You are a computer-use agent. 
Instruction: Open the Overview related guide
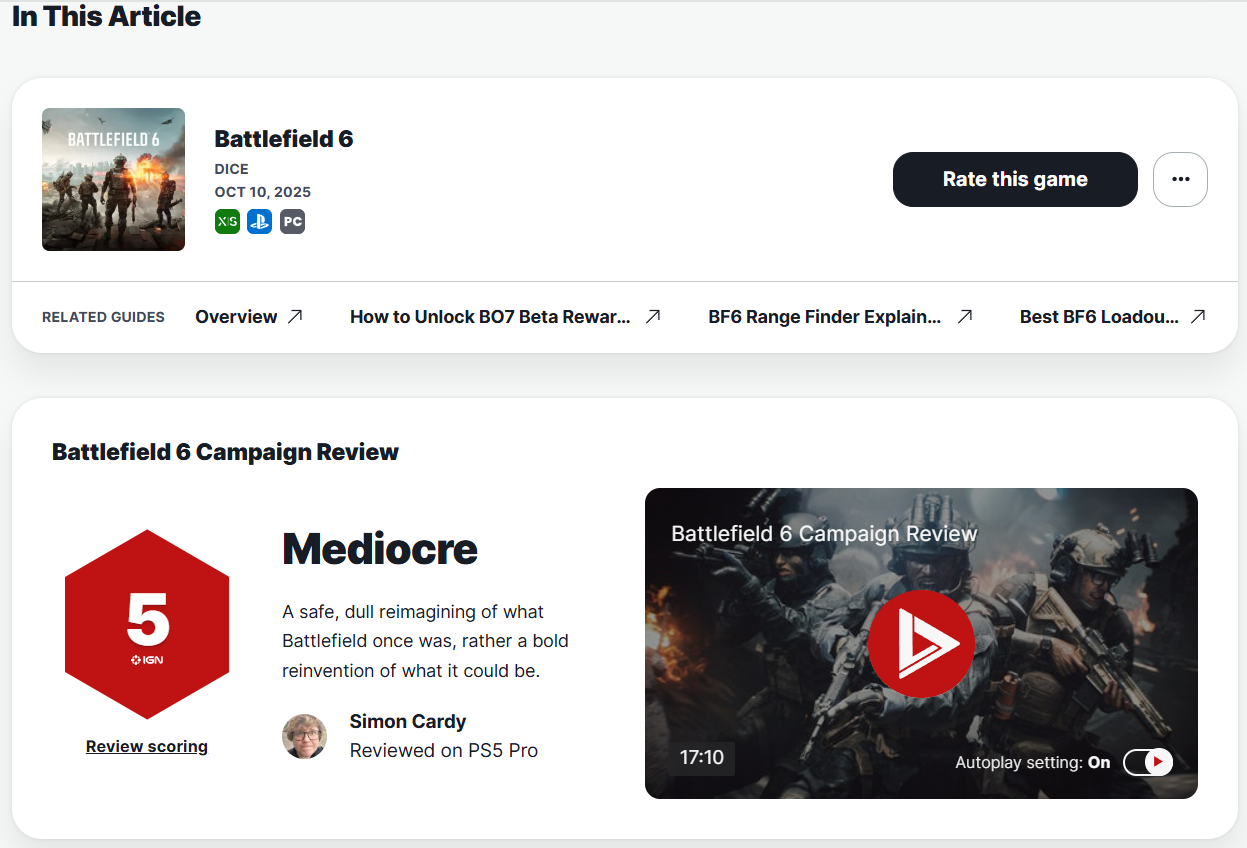click(x=236, y=317)
